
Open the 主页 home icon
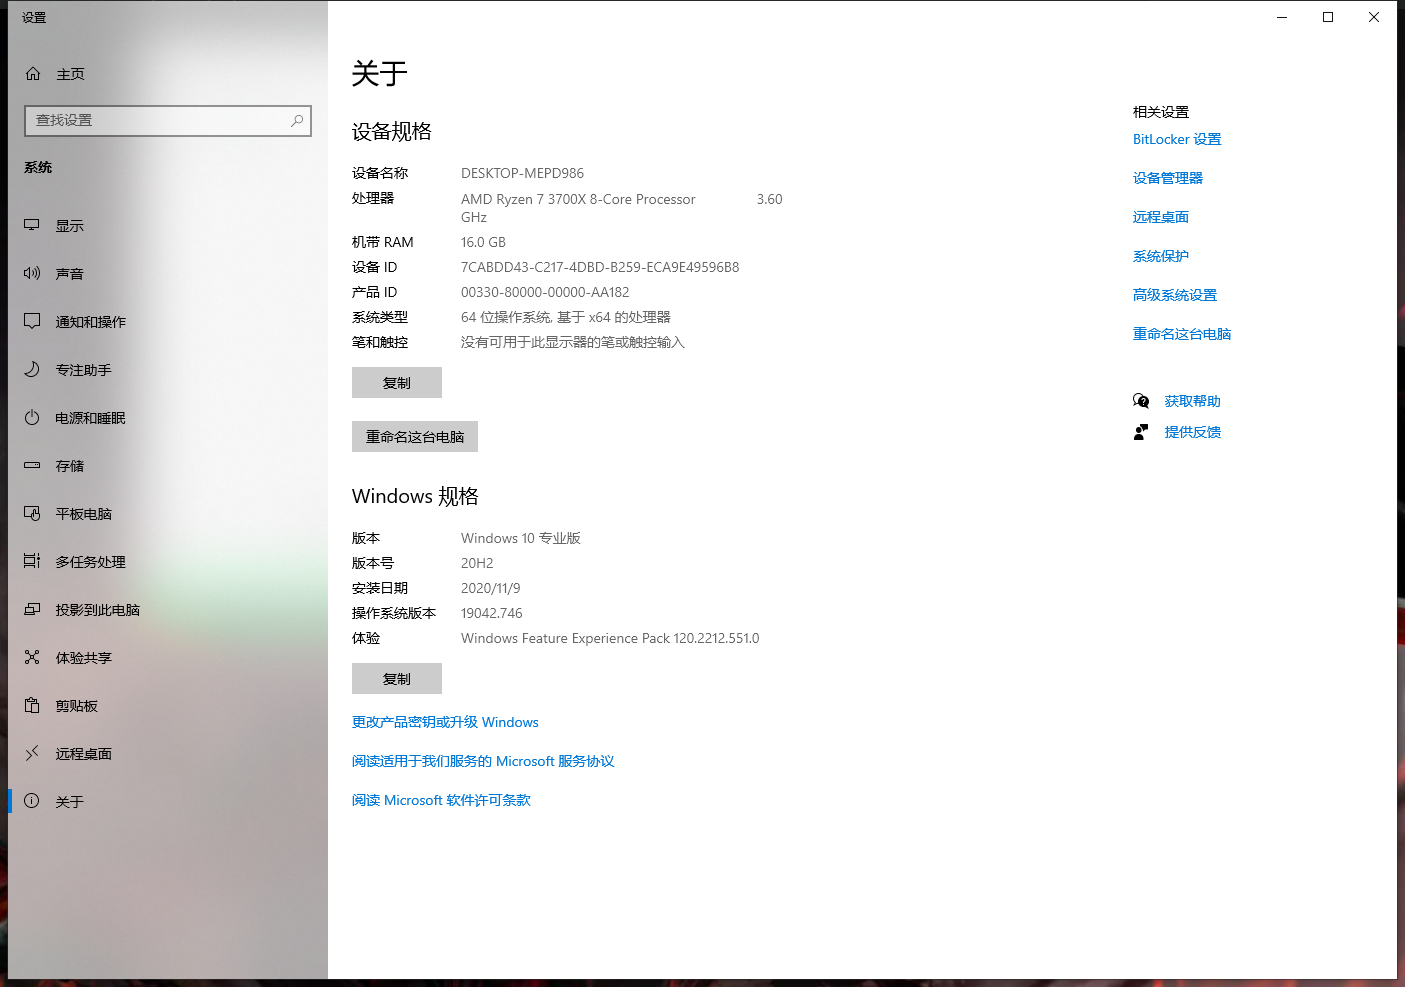33,74
